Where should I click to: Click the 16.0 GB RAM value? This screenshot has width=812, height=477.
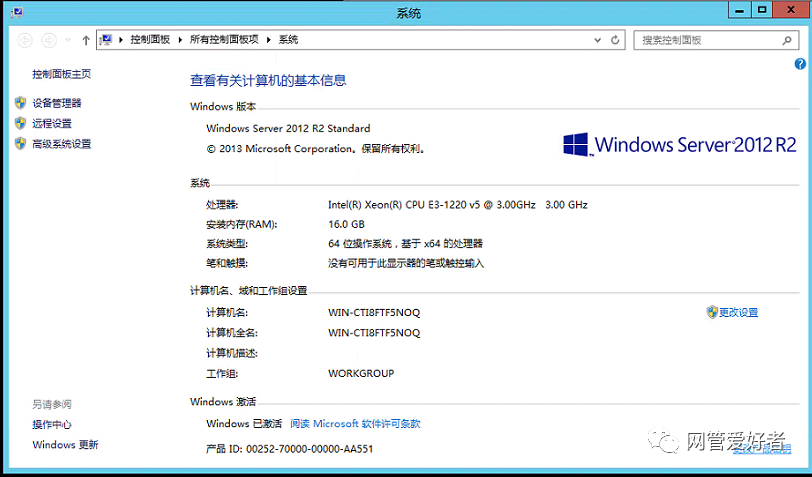coord(346,224)
